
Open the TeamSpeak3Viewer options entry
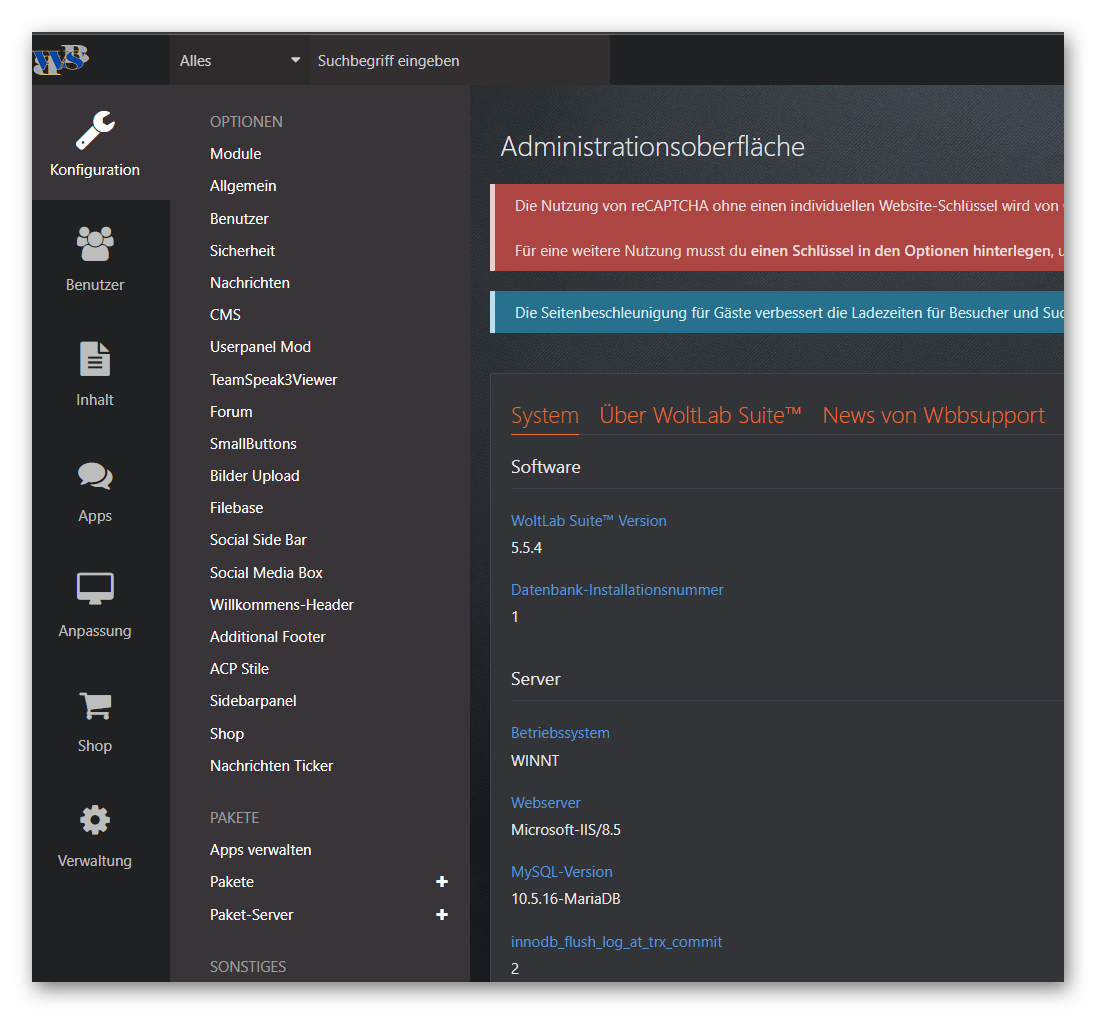point(273,380)
